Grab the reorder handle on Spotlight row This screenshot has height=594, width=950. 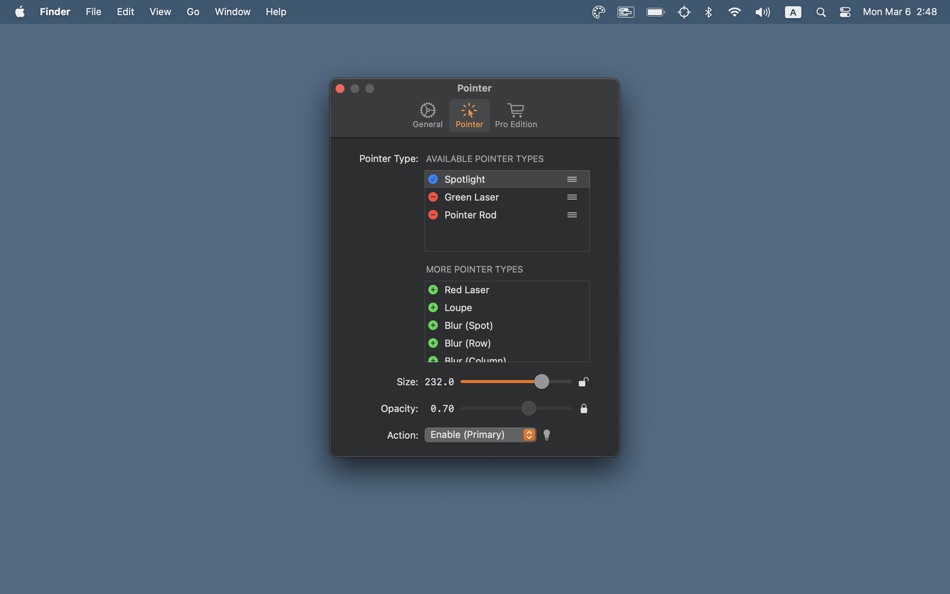(572, 179)
